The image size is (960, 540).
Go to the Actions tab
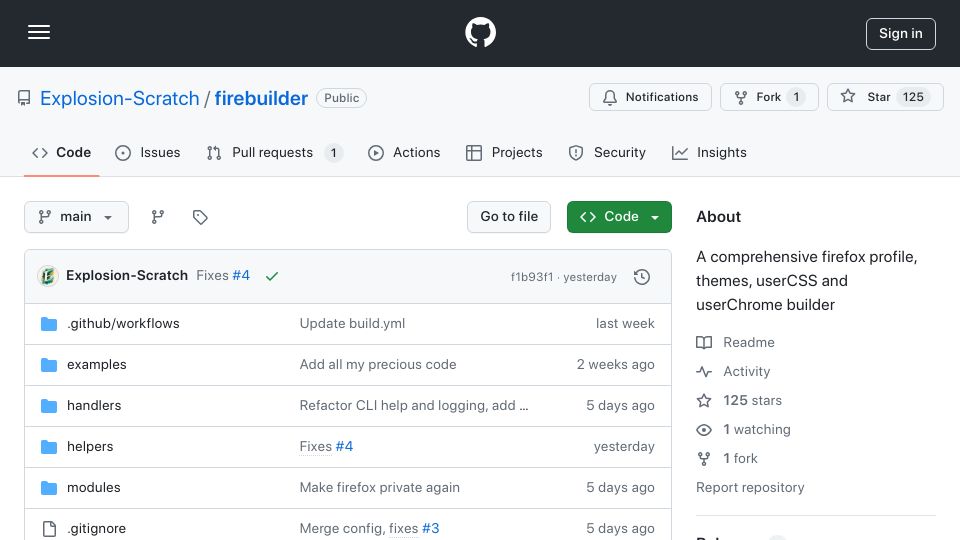click(x=404, y=152)
